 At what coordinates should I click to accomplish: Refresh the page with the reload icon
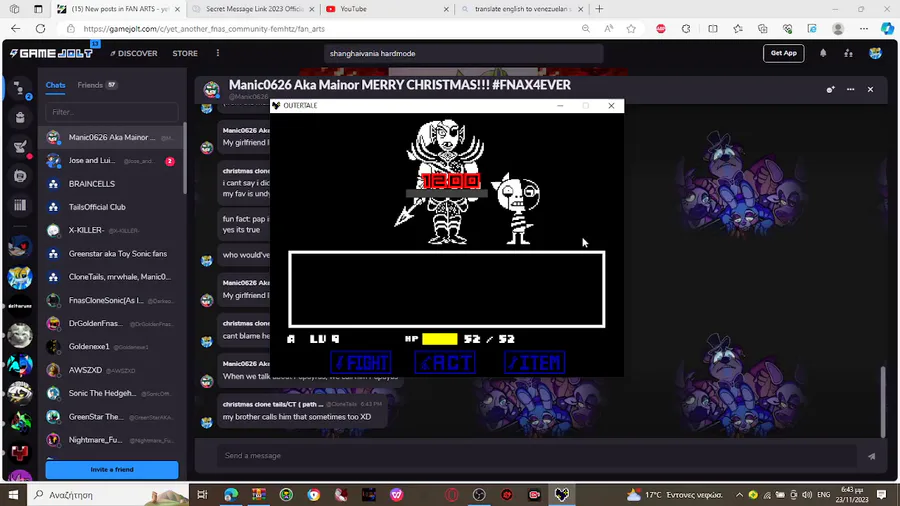40,29
